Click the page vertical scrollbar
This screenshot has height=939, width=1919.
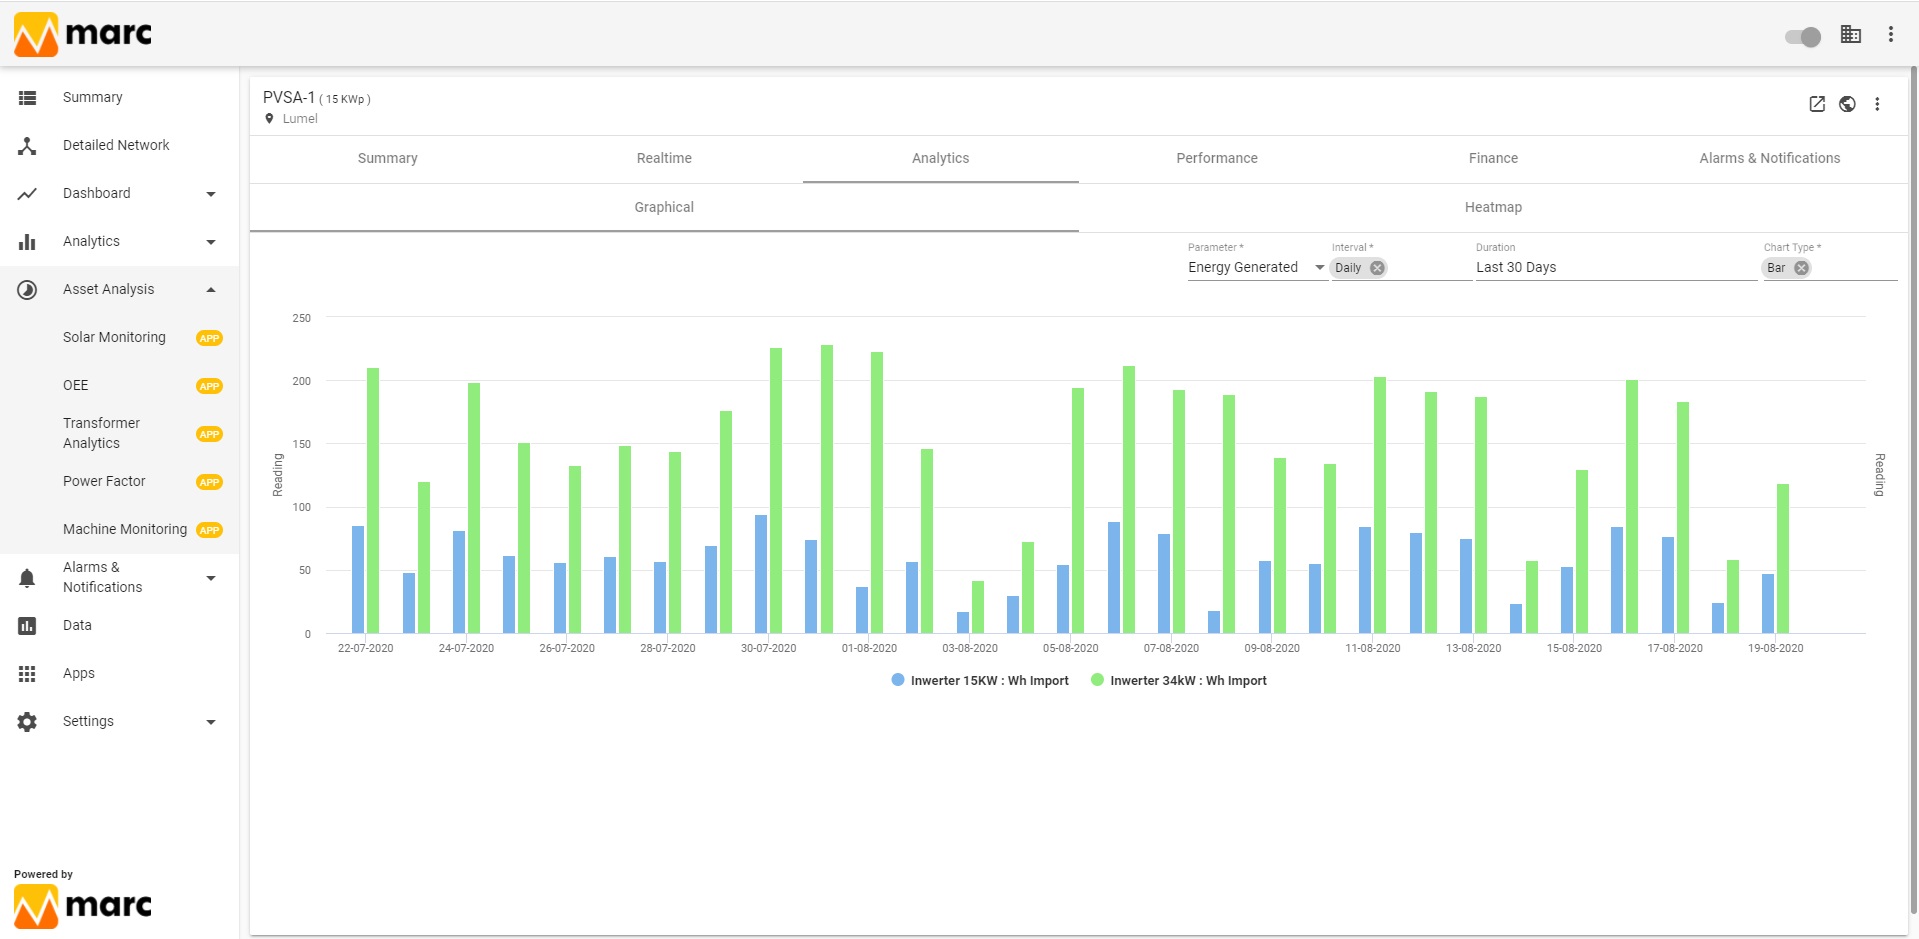(x=1914, y=490)
